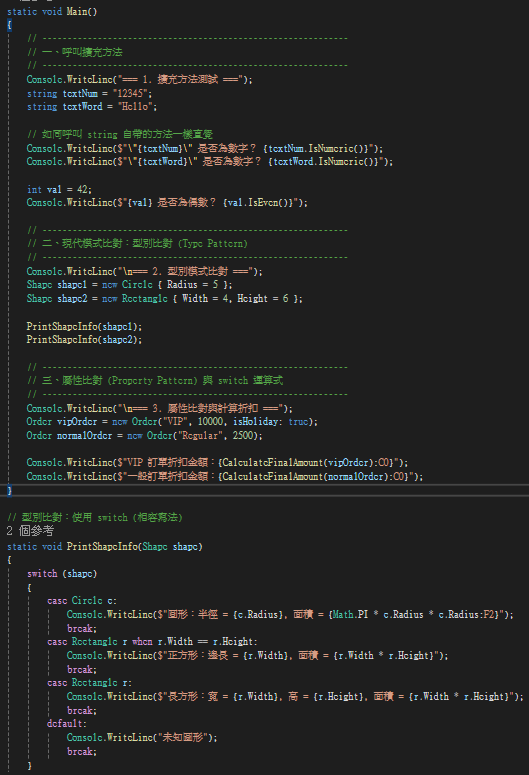Click the normalOrder = new Order("Regular", 2500) line
529x775 pixels.
(144, 435)
